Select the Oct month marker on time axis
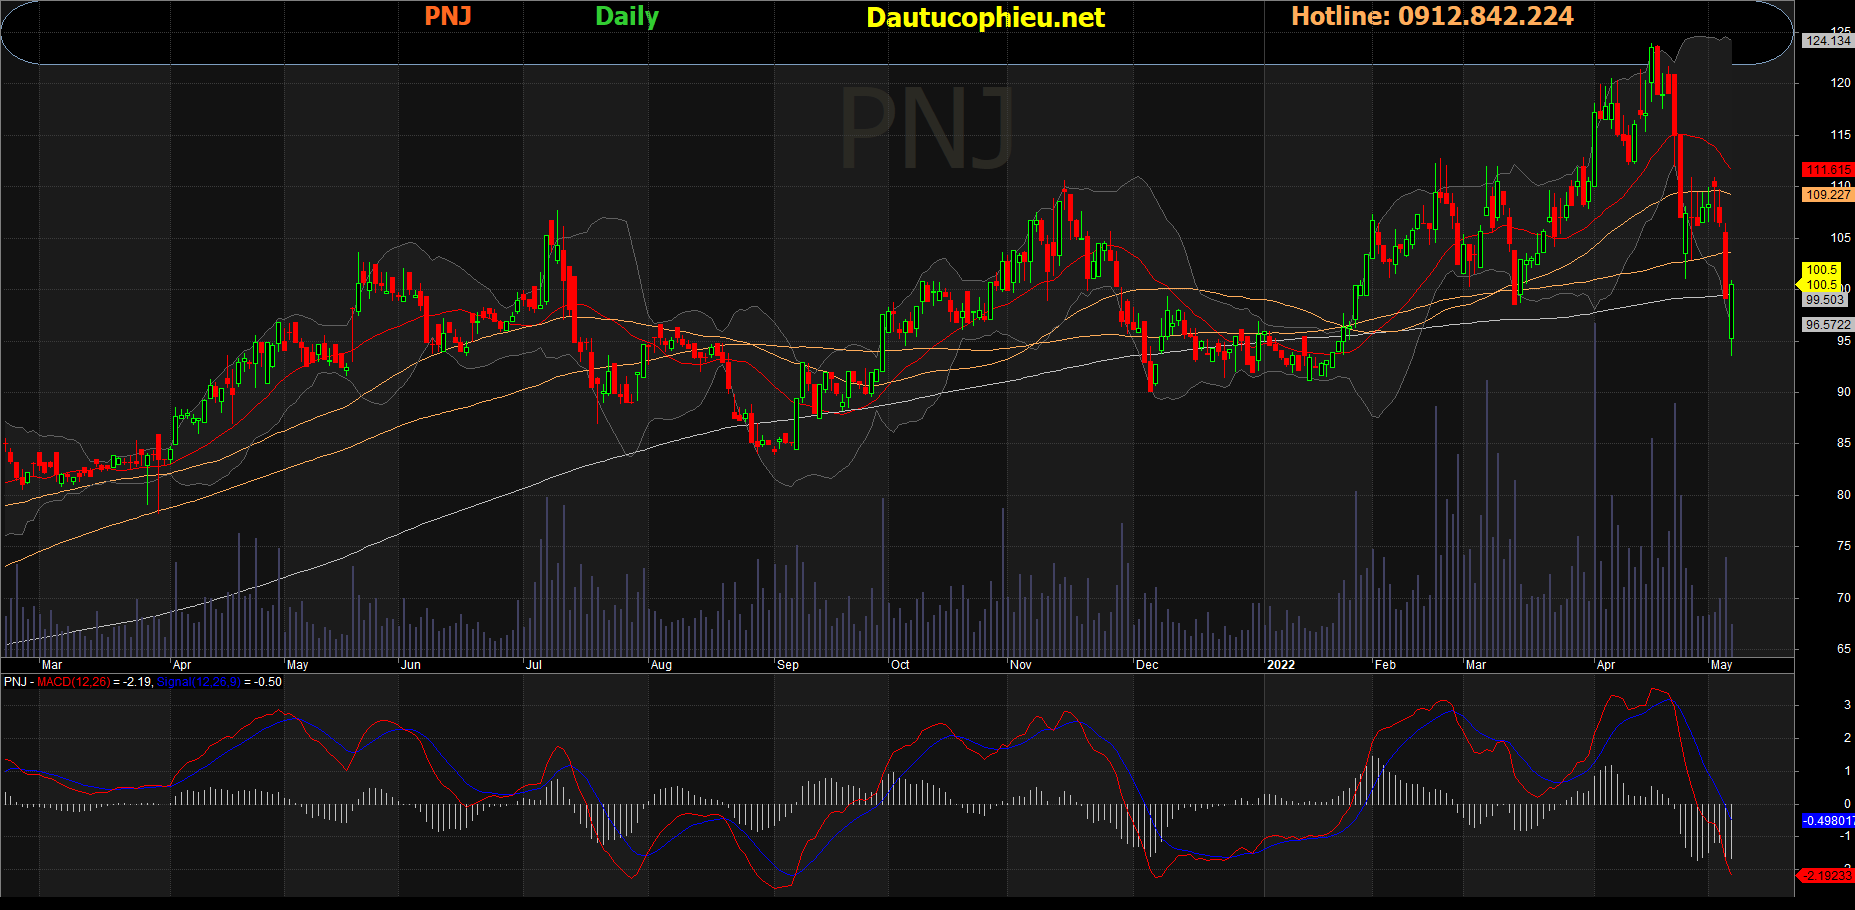This screenshot has width=1855, height=910. [x=900, y=665]
